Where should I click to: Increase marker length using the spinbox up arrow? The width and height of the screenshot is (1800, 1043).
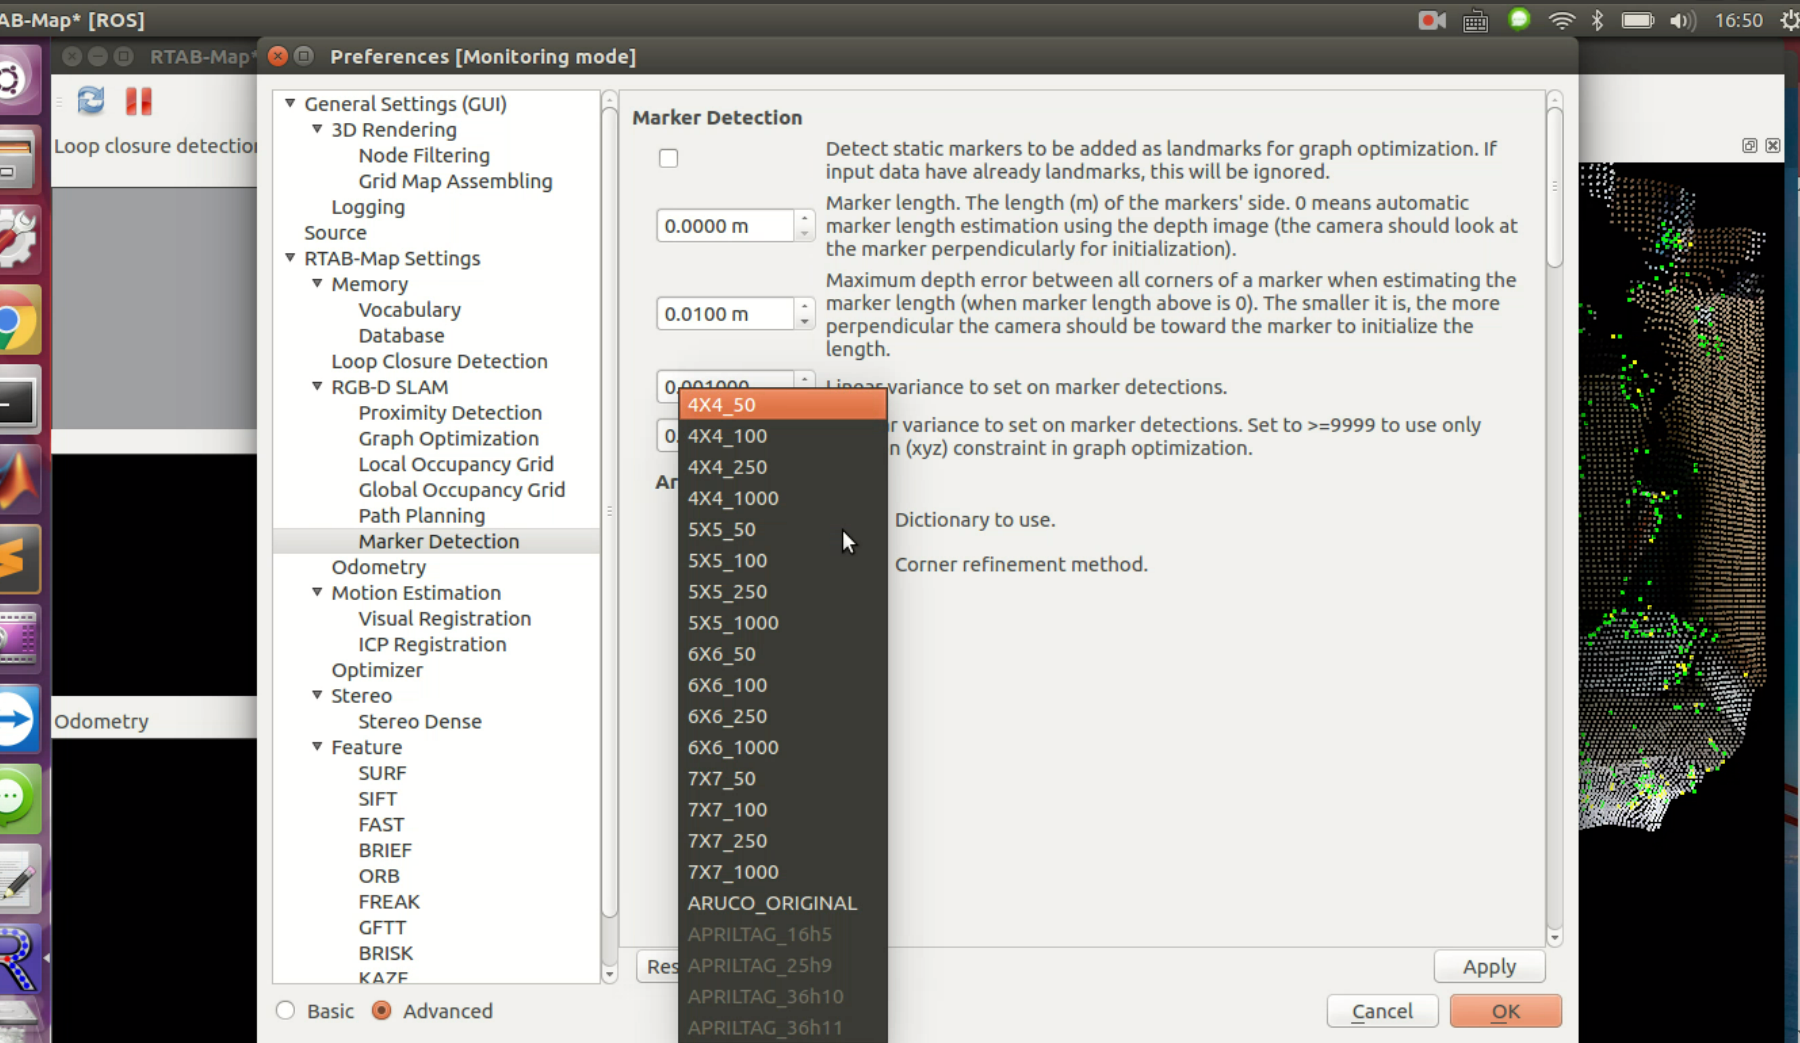click(x=804, y=218)
